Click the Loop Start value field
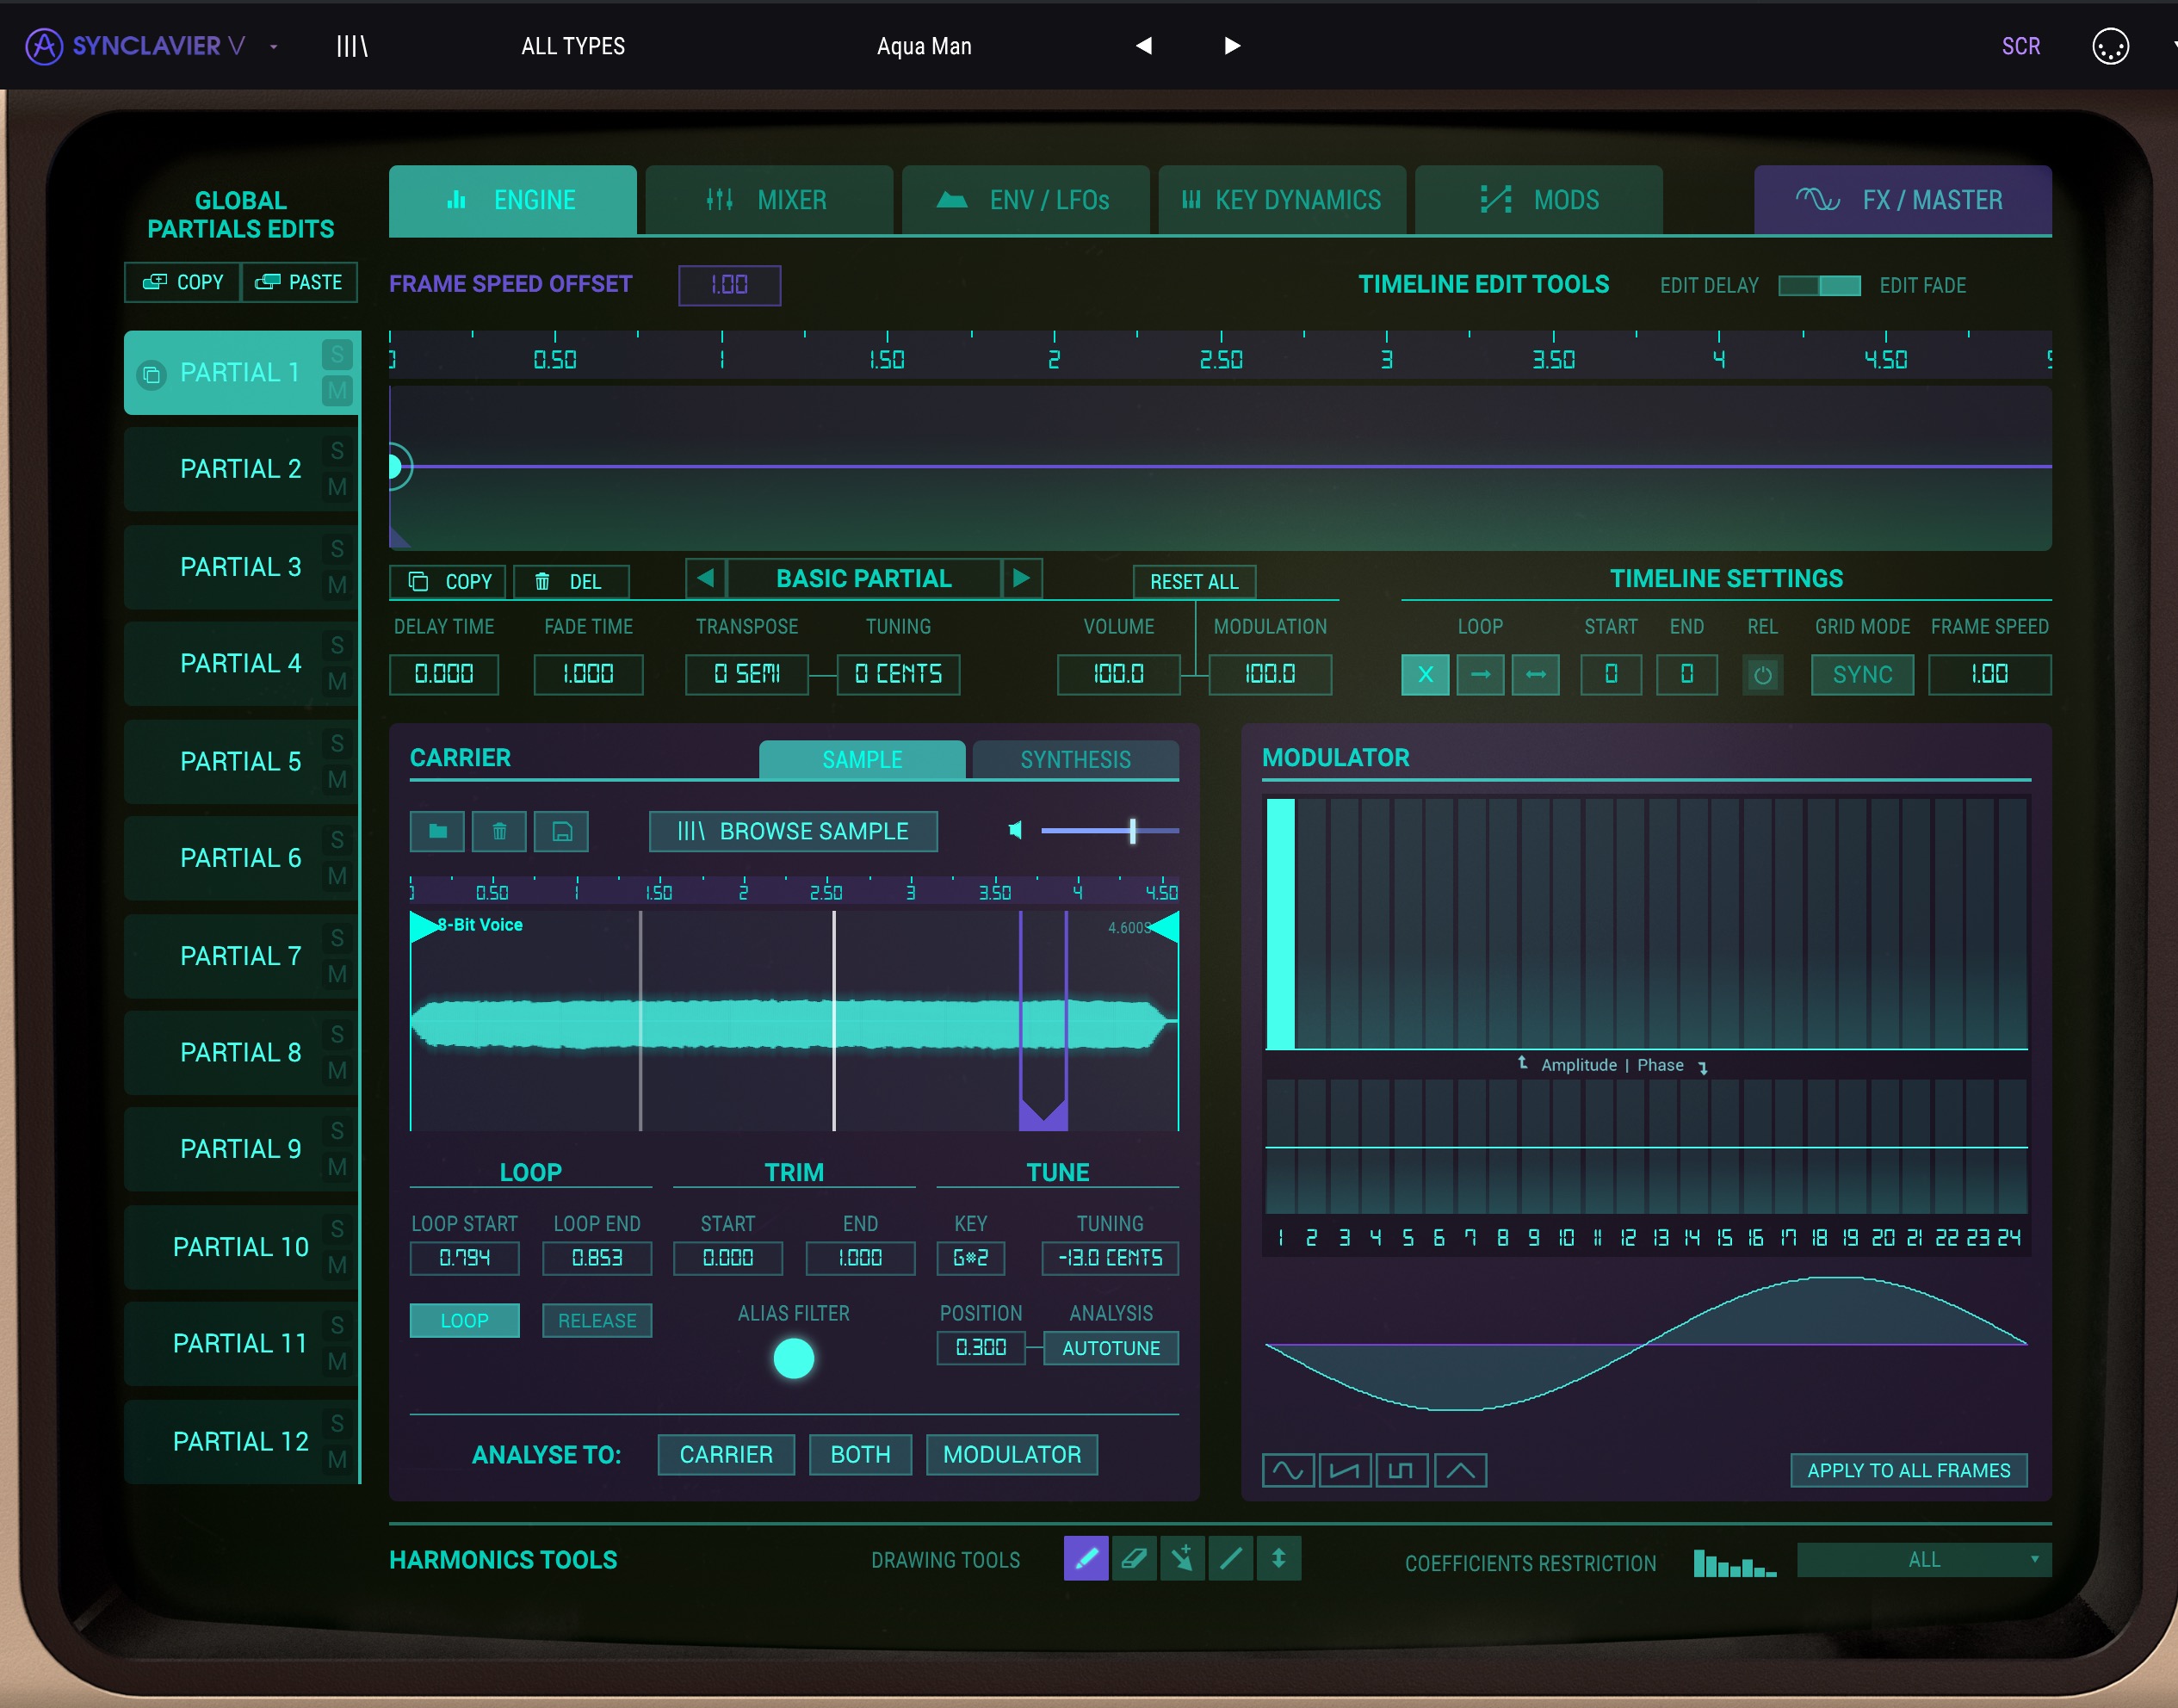The image size is (2178, 1708). coord(464,1258)
